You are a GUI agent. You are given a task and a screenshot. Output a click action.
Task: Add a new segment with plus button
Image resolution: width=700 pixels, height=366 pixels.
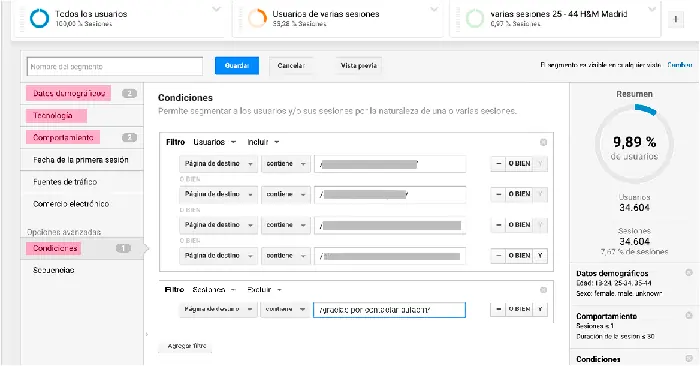tap(676, 19)
